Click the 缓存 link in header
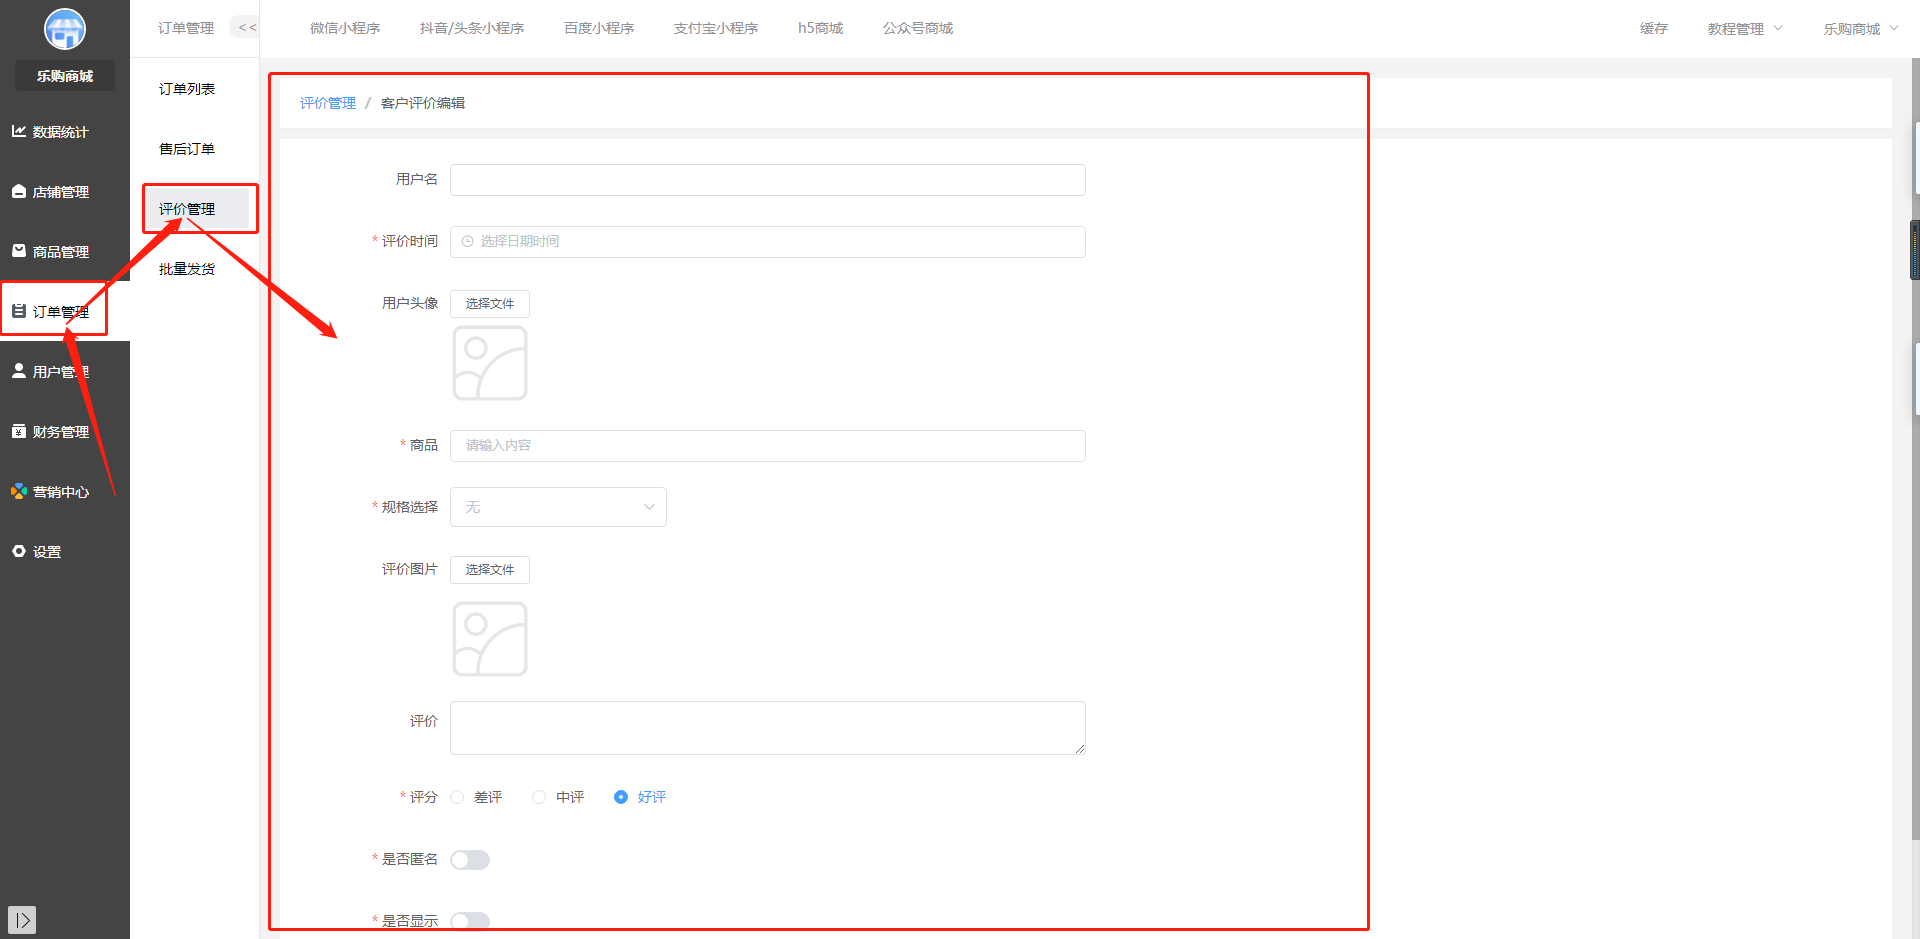The image size is (1920, 939). (x=1654, y=29)
